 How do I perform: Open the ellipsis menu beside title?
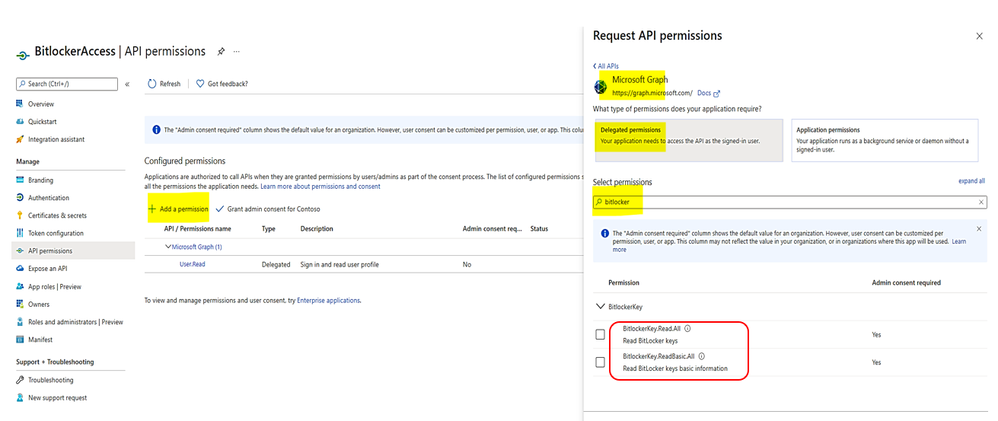237,52
